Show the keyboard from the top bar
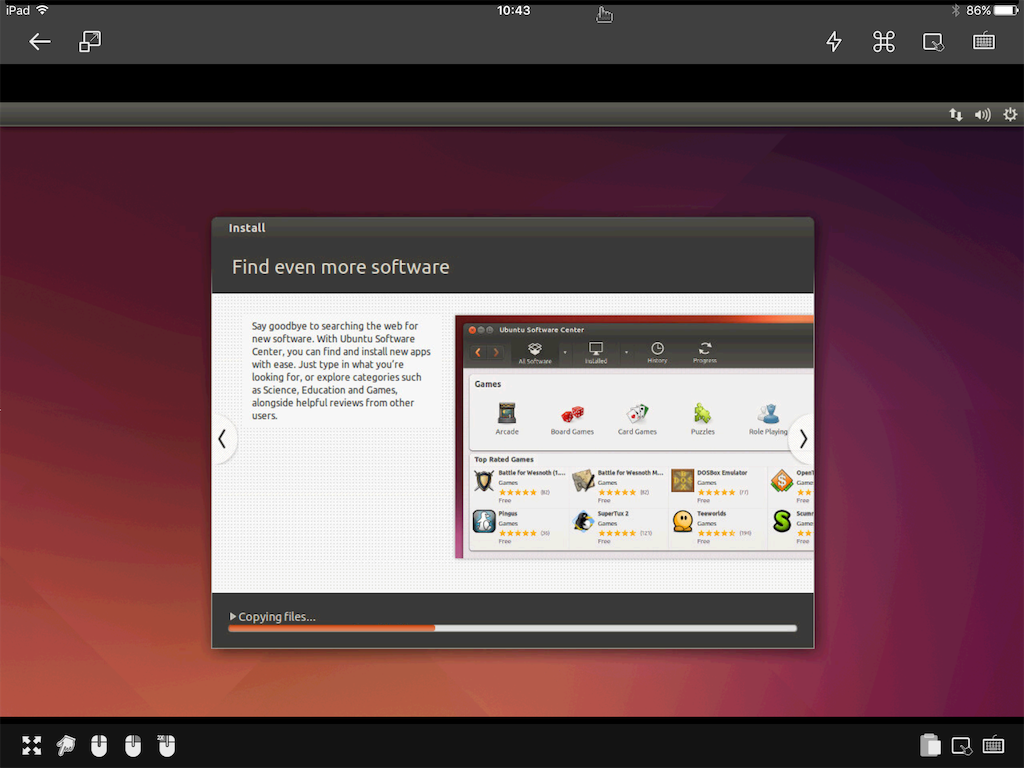Image resolution: width=1024 pixels, height=768 pixels. tap(984, 42)
